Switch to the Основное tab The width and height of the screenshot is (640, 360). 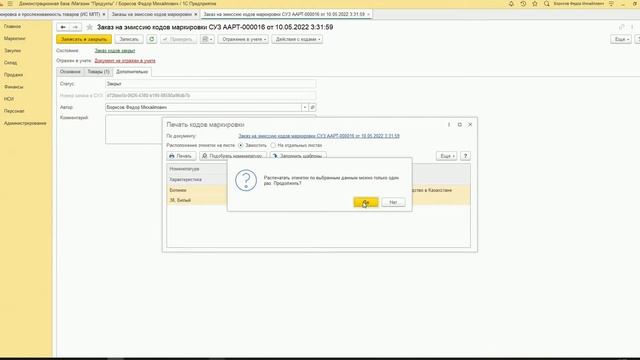tap(70, 72)
